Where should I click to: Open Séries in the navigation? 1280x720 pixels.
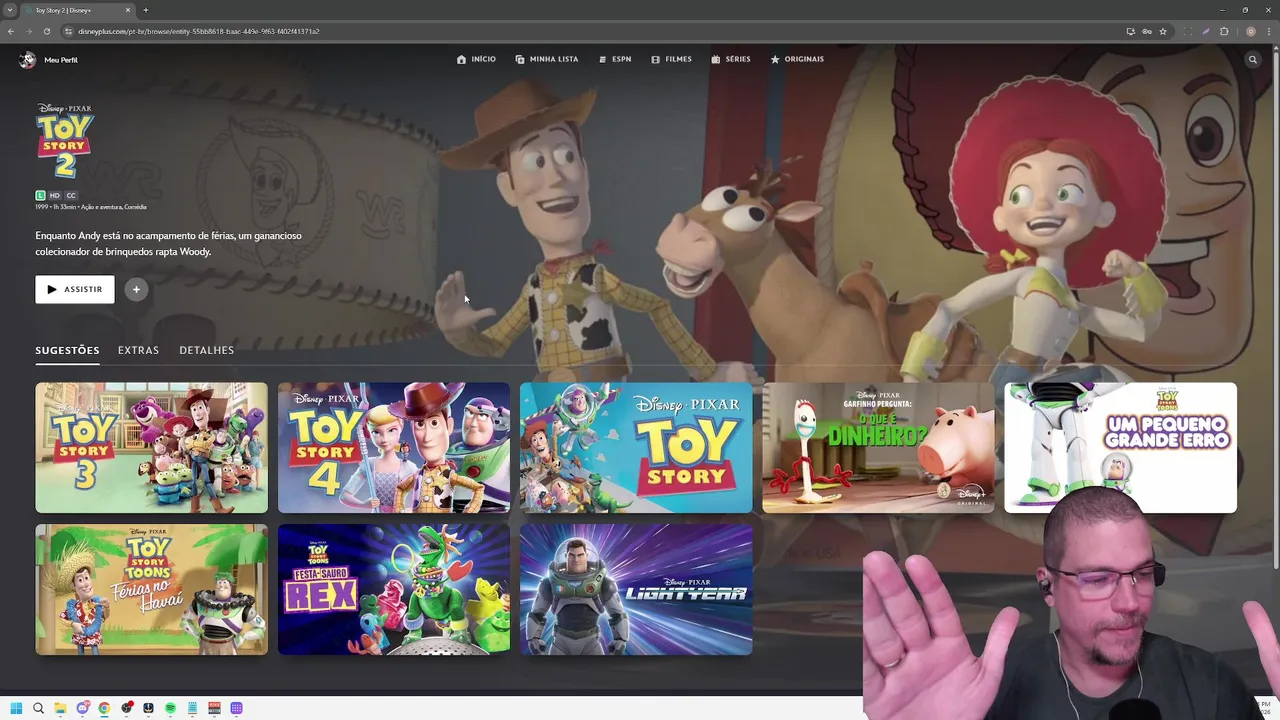point(731,59)
